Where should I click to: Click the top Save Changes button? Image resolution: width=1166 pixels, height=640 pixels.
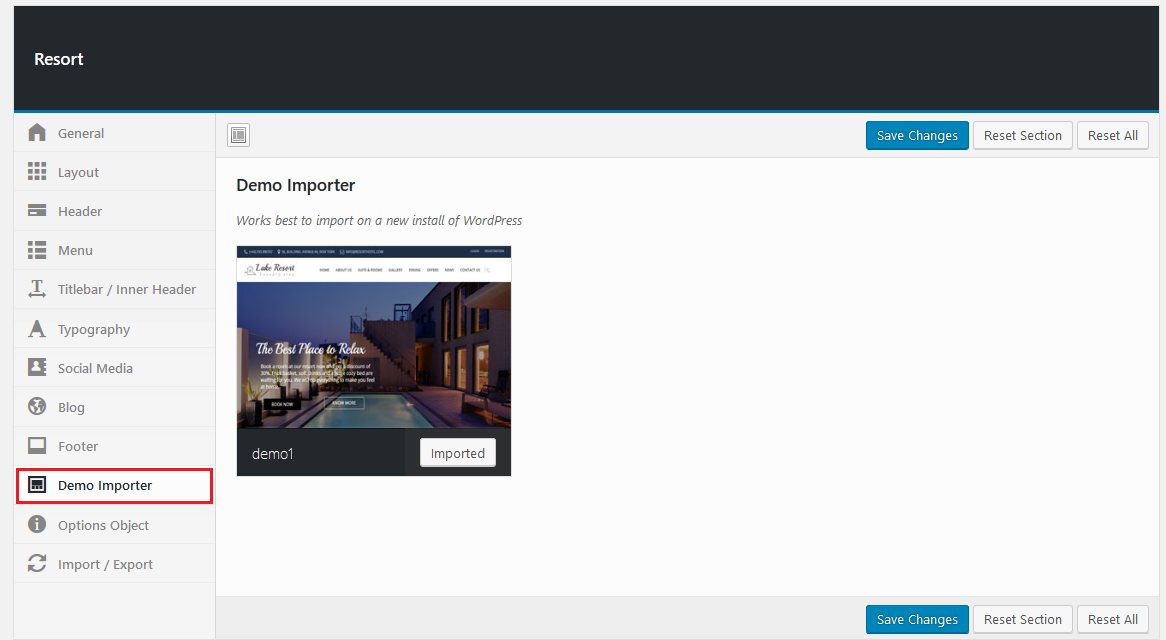917,136
